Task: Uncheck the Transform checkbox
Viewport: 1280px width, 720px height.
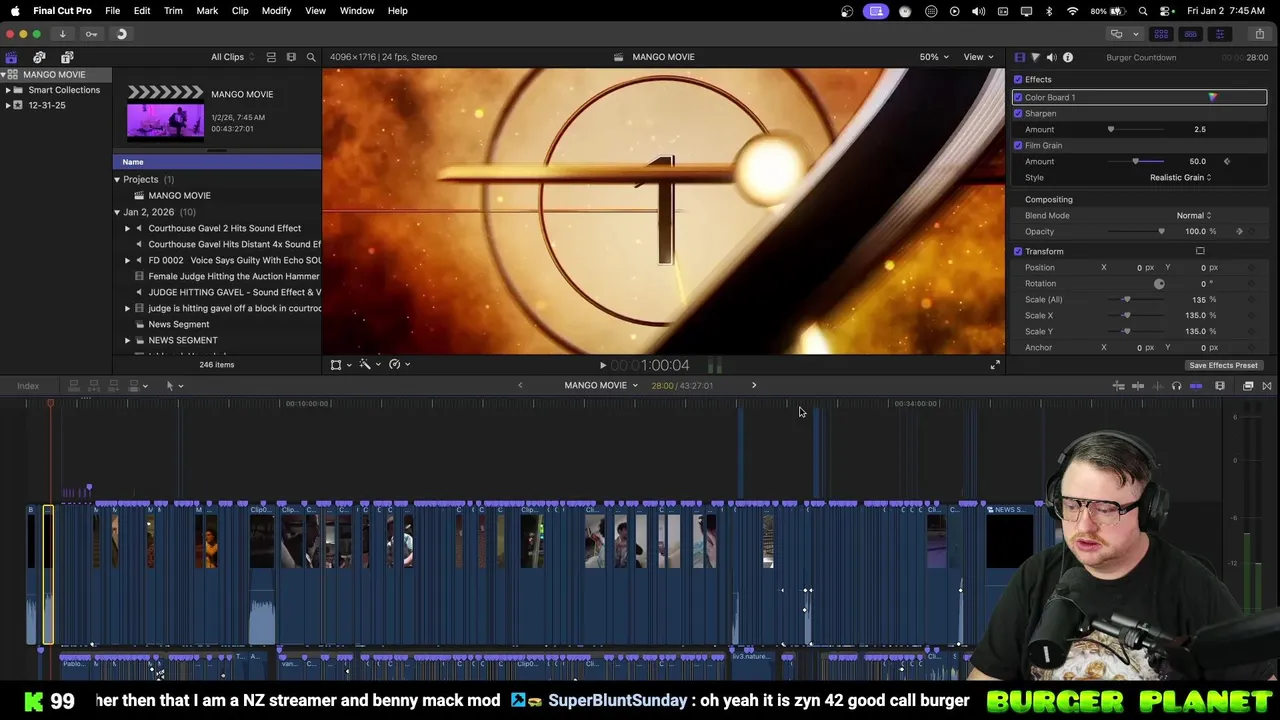Action: pyautogui.click(x=1018, y=251)
